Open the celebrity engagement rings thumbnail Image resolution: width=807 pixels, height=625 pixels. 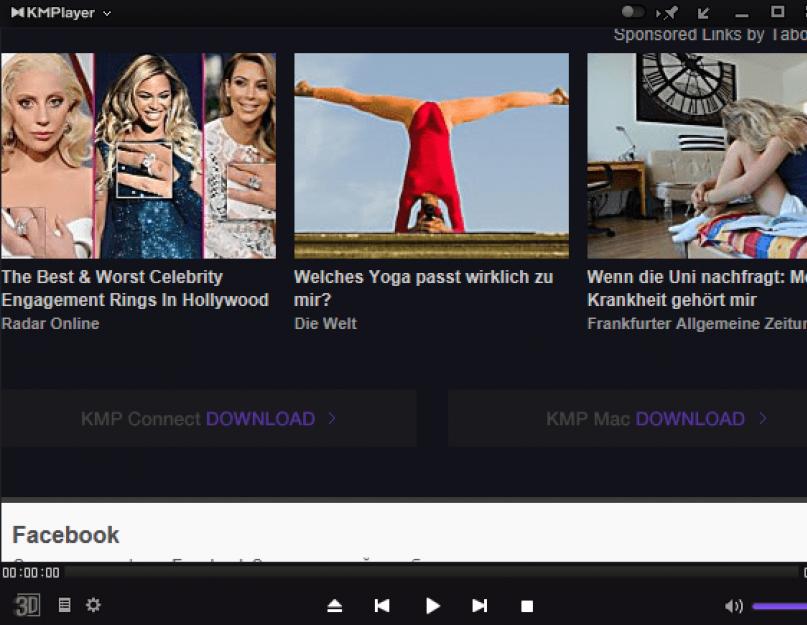click(x=138, y=155)
